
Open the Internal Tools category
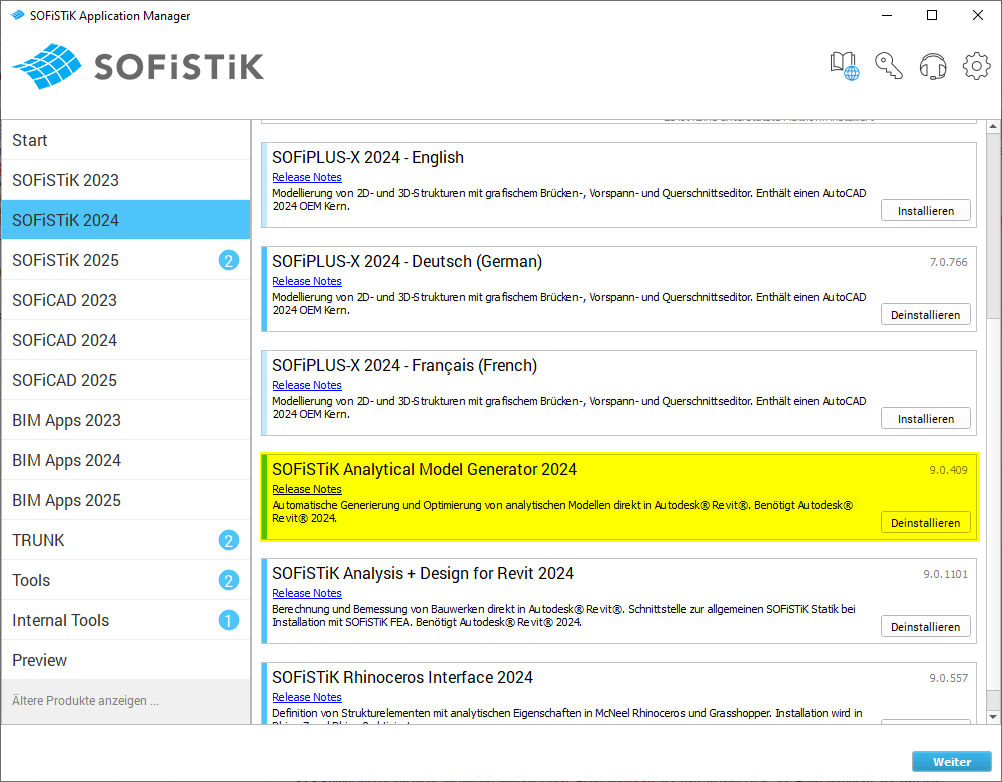click(126, 620)
